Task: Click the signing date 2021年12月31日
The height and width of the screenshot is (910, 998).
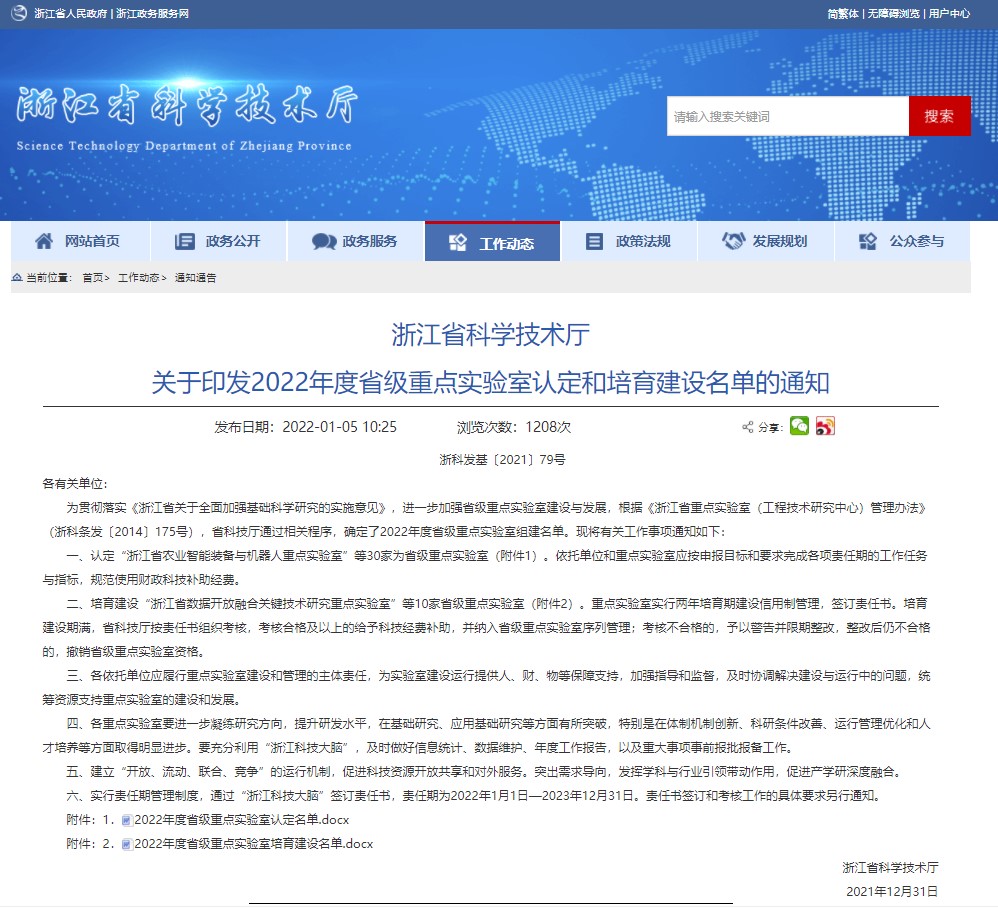Action: (x=892, y=892)
